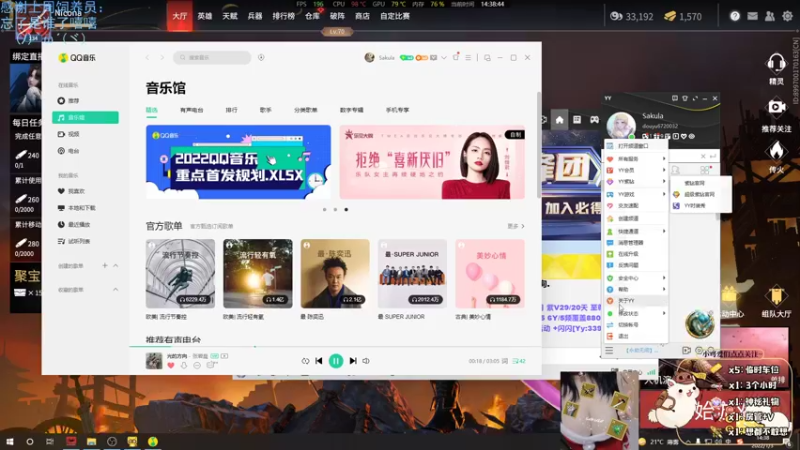Select the 音乐馆 sidebar entry
The height and width of the screenshot is (450, 800).
(85, 117)
